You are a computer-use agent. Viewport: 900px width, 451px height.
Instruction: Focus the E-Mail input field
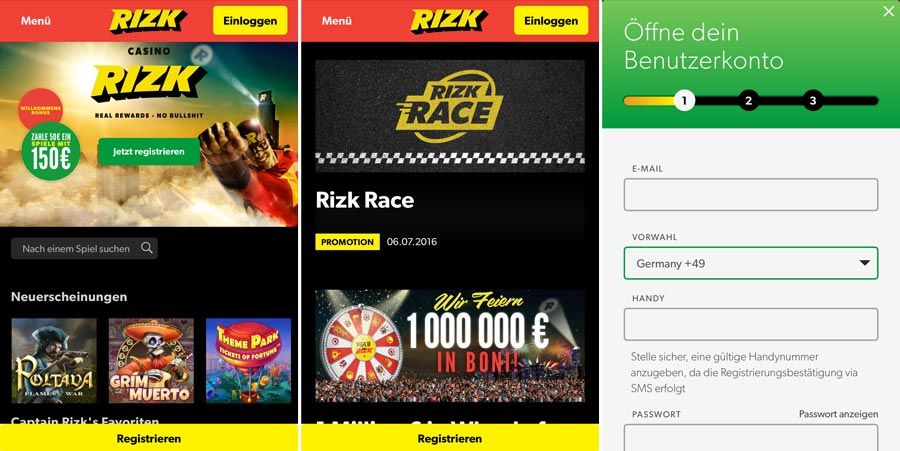pyautogui.click(x=751, y=195)
